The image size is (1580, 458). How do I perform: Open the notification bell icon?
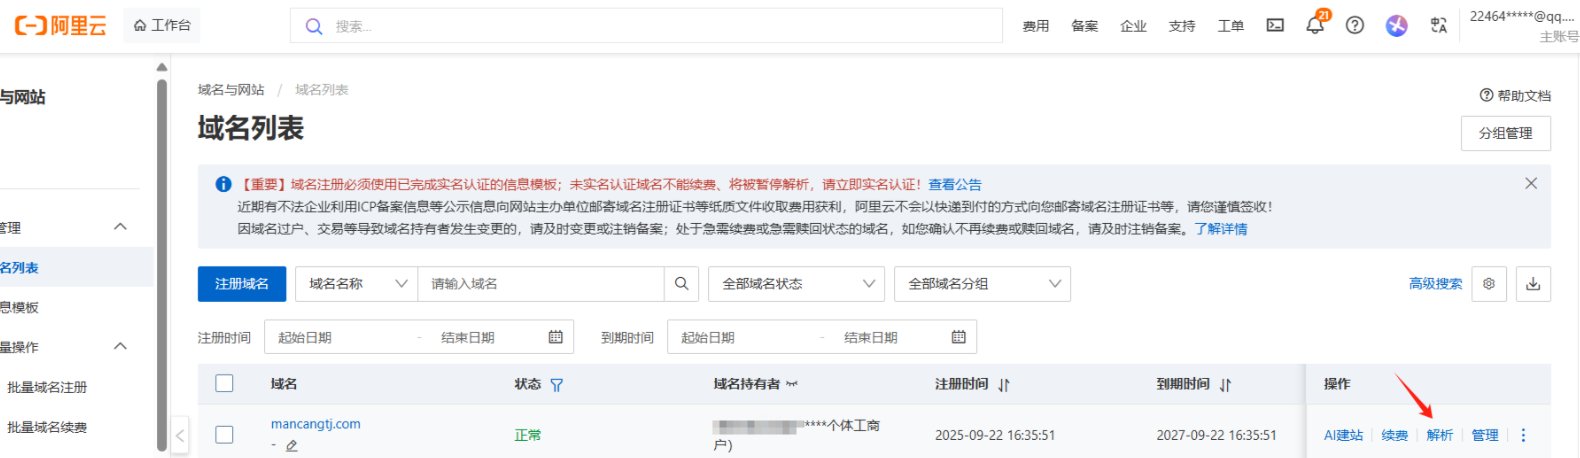point(1314,26)
